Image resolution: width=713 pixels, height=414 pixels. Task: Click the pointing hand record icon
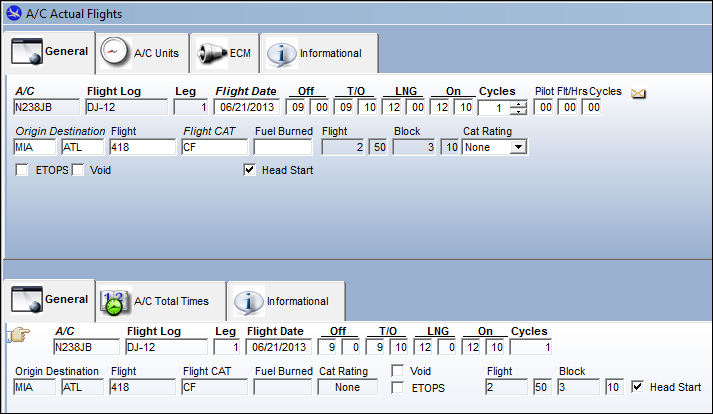pos(18,335)
